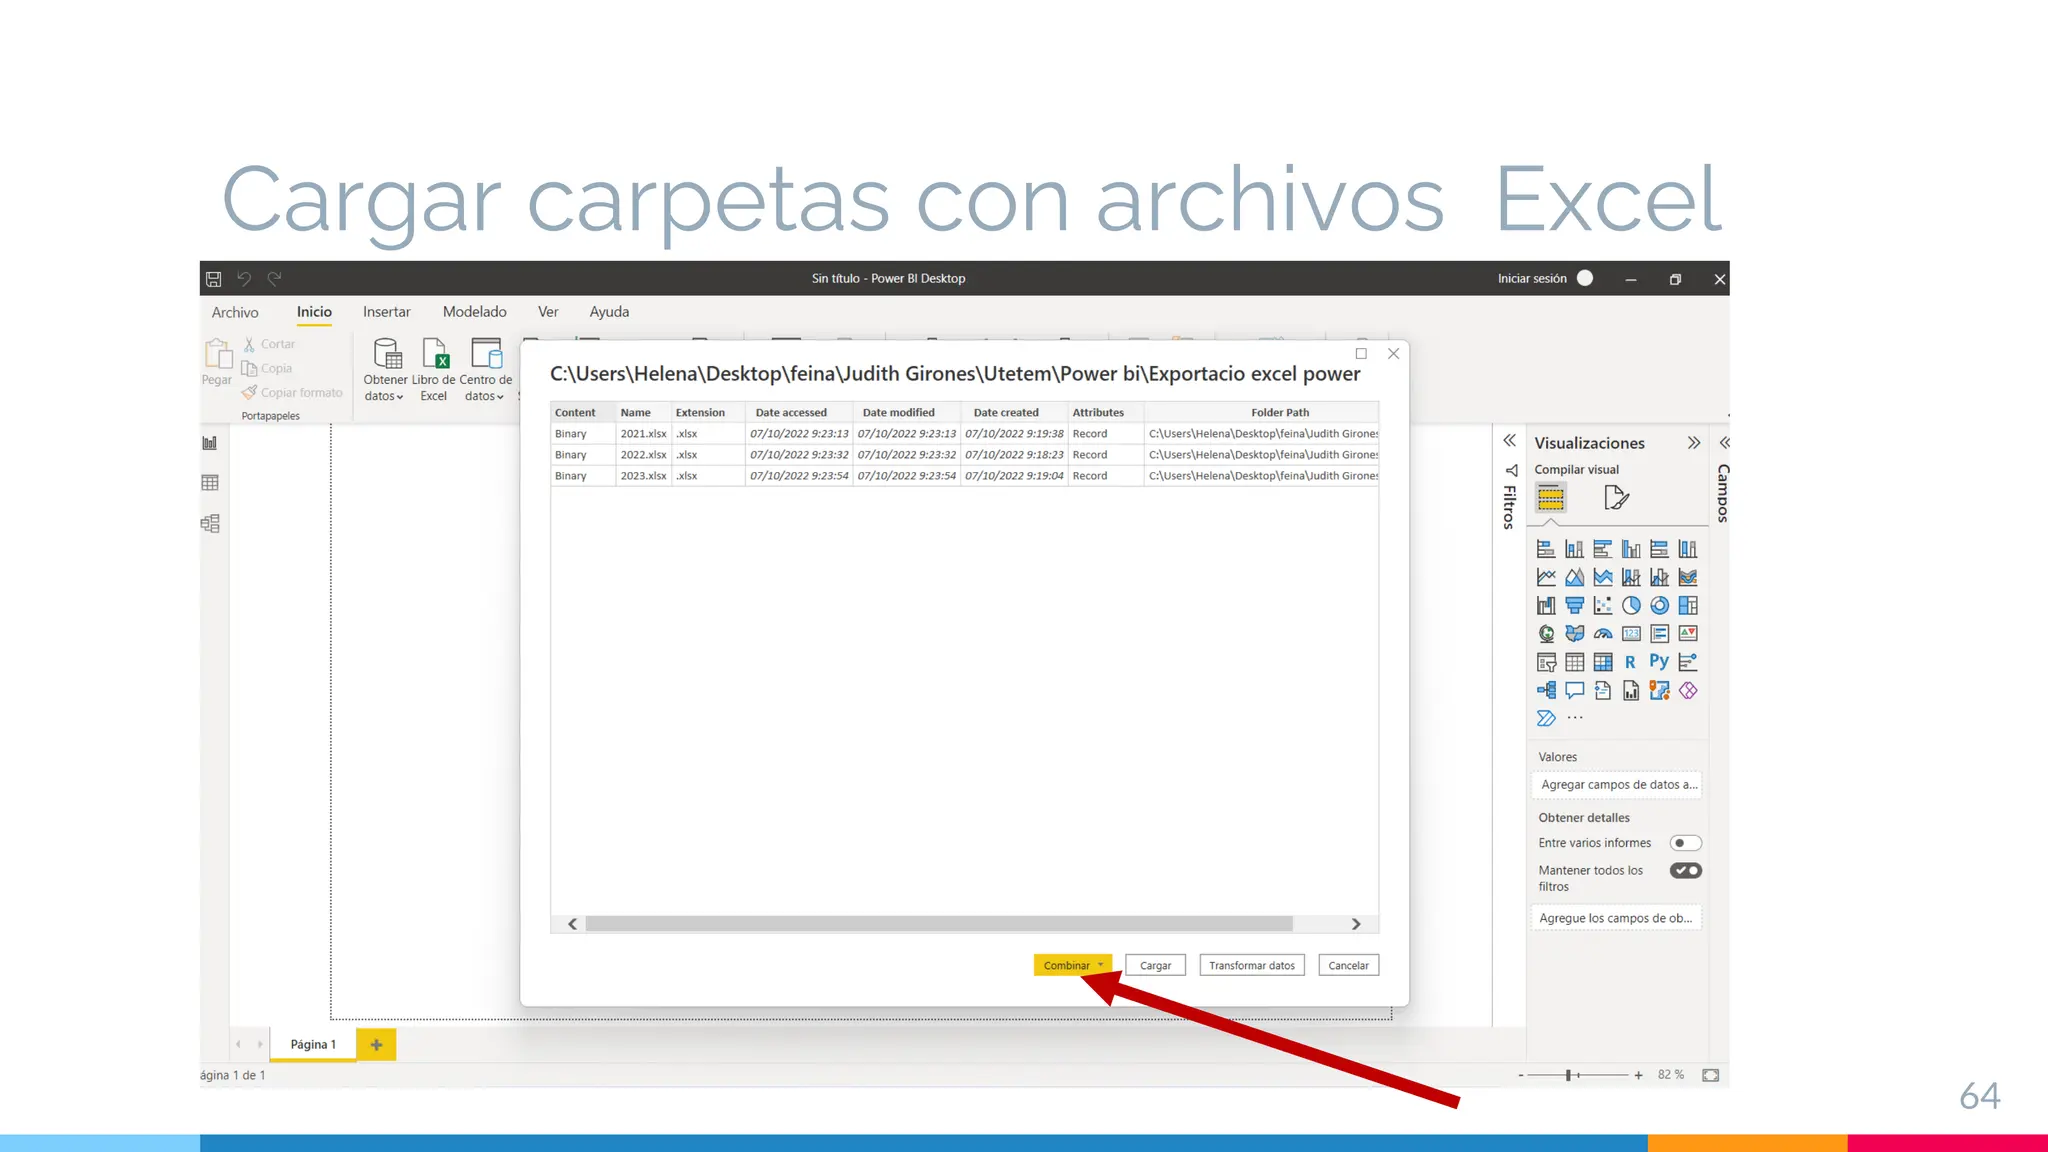2048x1152 pixels.
Task: Click the Cargar button in dialog
Action: click(1155, 965)
